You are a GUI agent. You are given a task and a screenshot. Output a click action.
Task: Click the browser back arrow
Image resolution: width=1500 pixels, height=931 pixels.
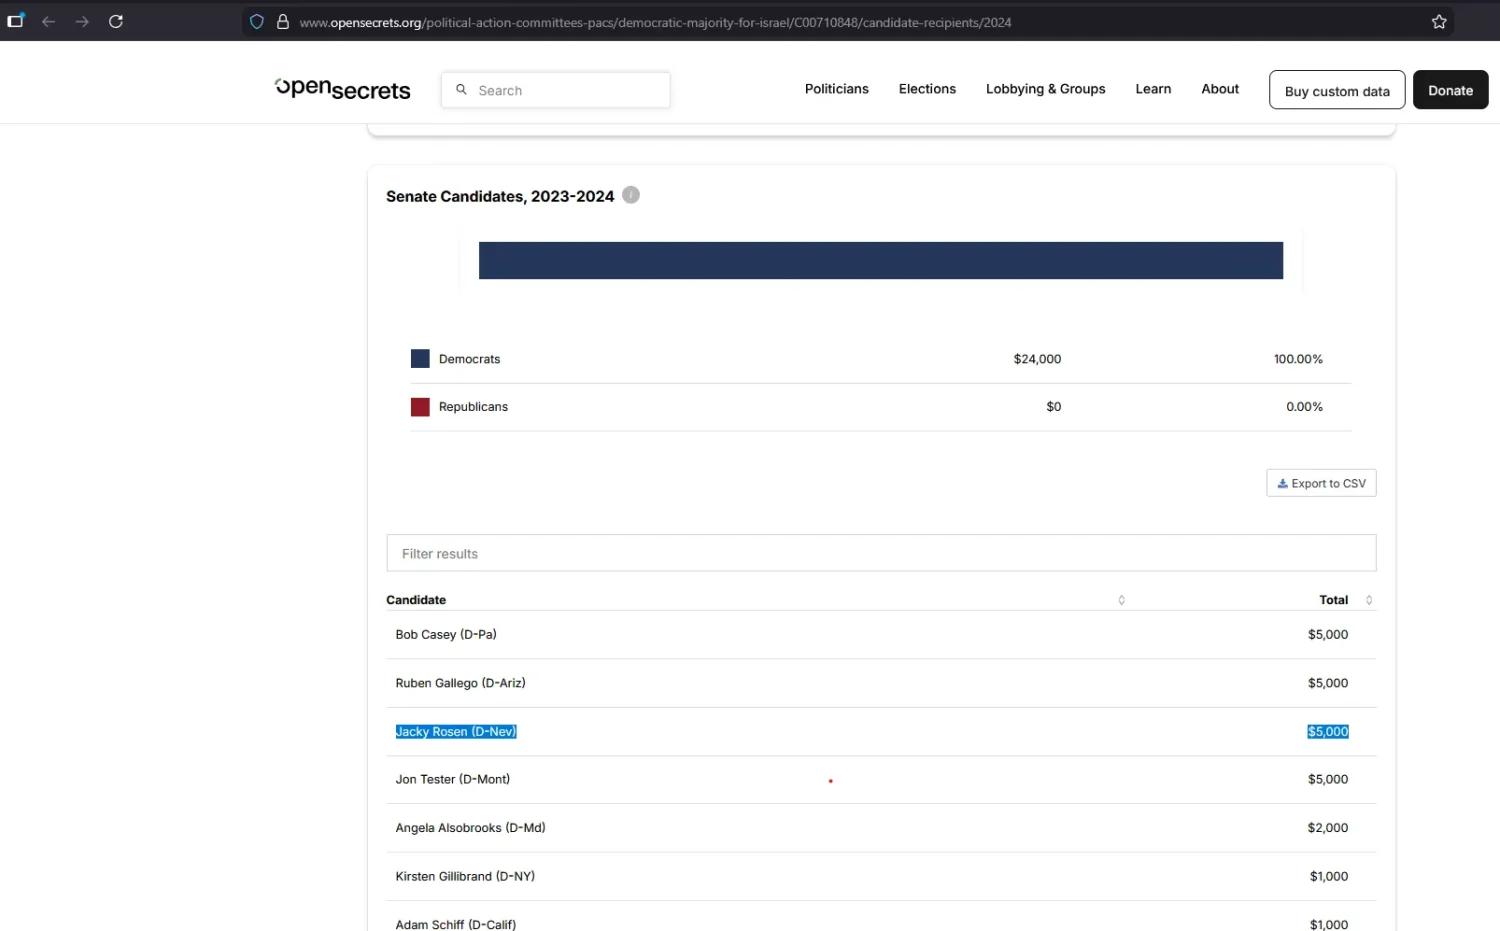click(48, 21)
